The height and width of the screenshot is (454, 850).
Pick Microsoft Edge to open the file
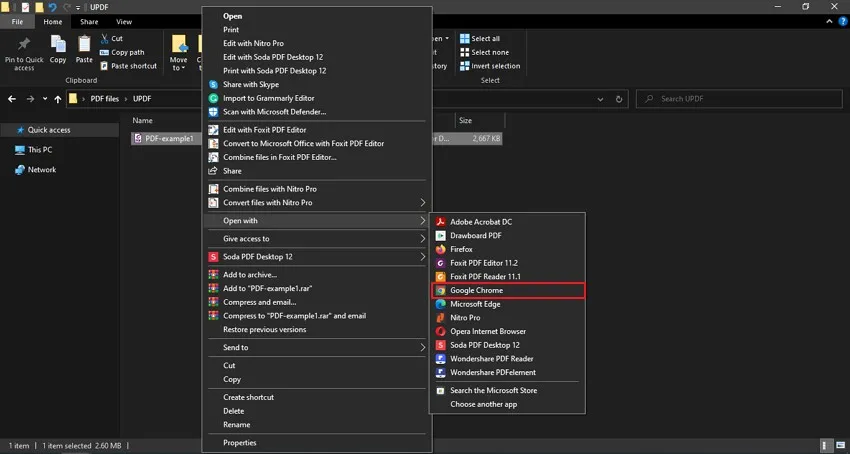coord(507,304)
